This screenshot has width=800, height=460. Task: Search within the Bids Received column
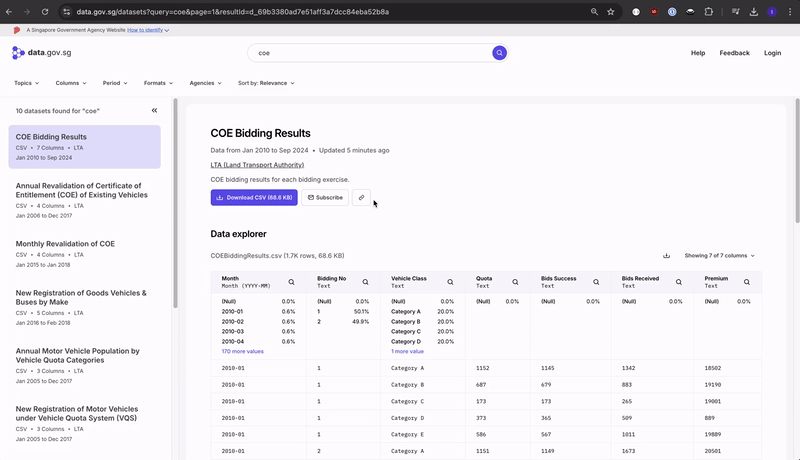(679, 282)
